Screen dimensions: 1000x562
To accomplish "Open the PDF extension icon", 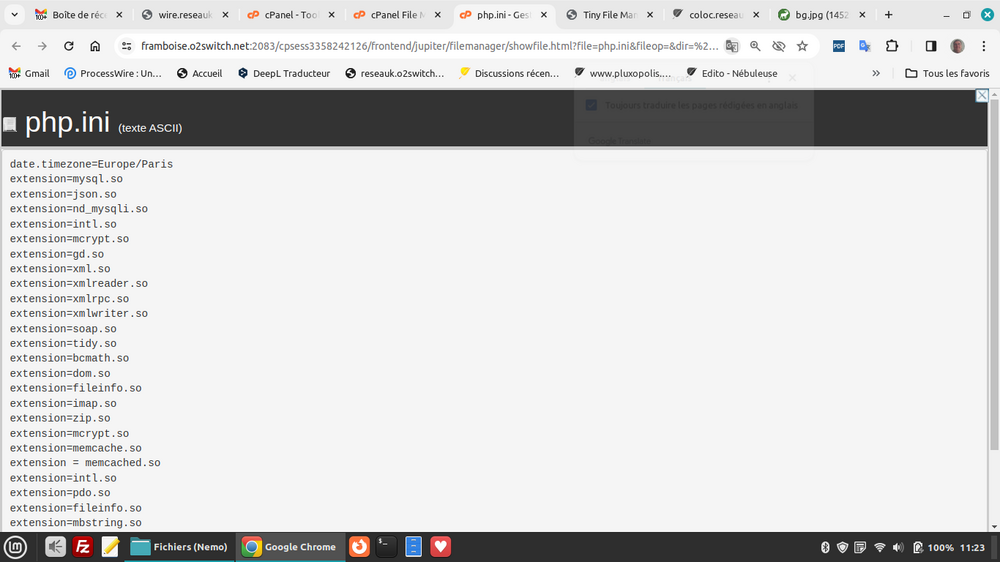I will pyautogui.click(x=839, y=46).
